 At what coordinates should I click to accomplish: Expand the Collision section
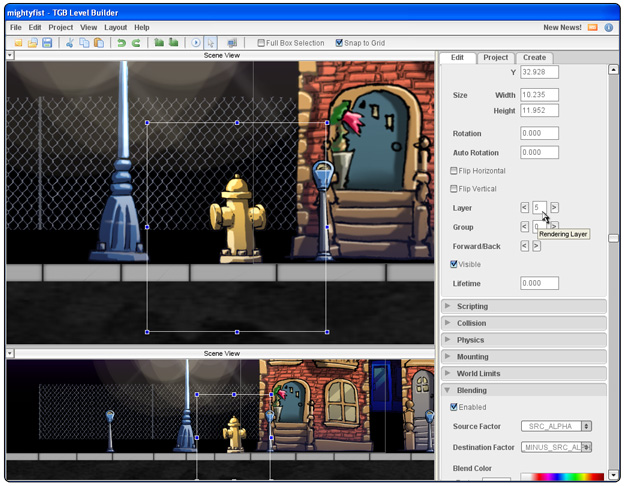[524, 323]
